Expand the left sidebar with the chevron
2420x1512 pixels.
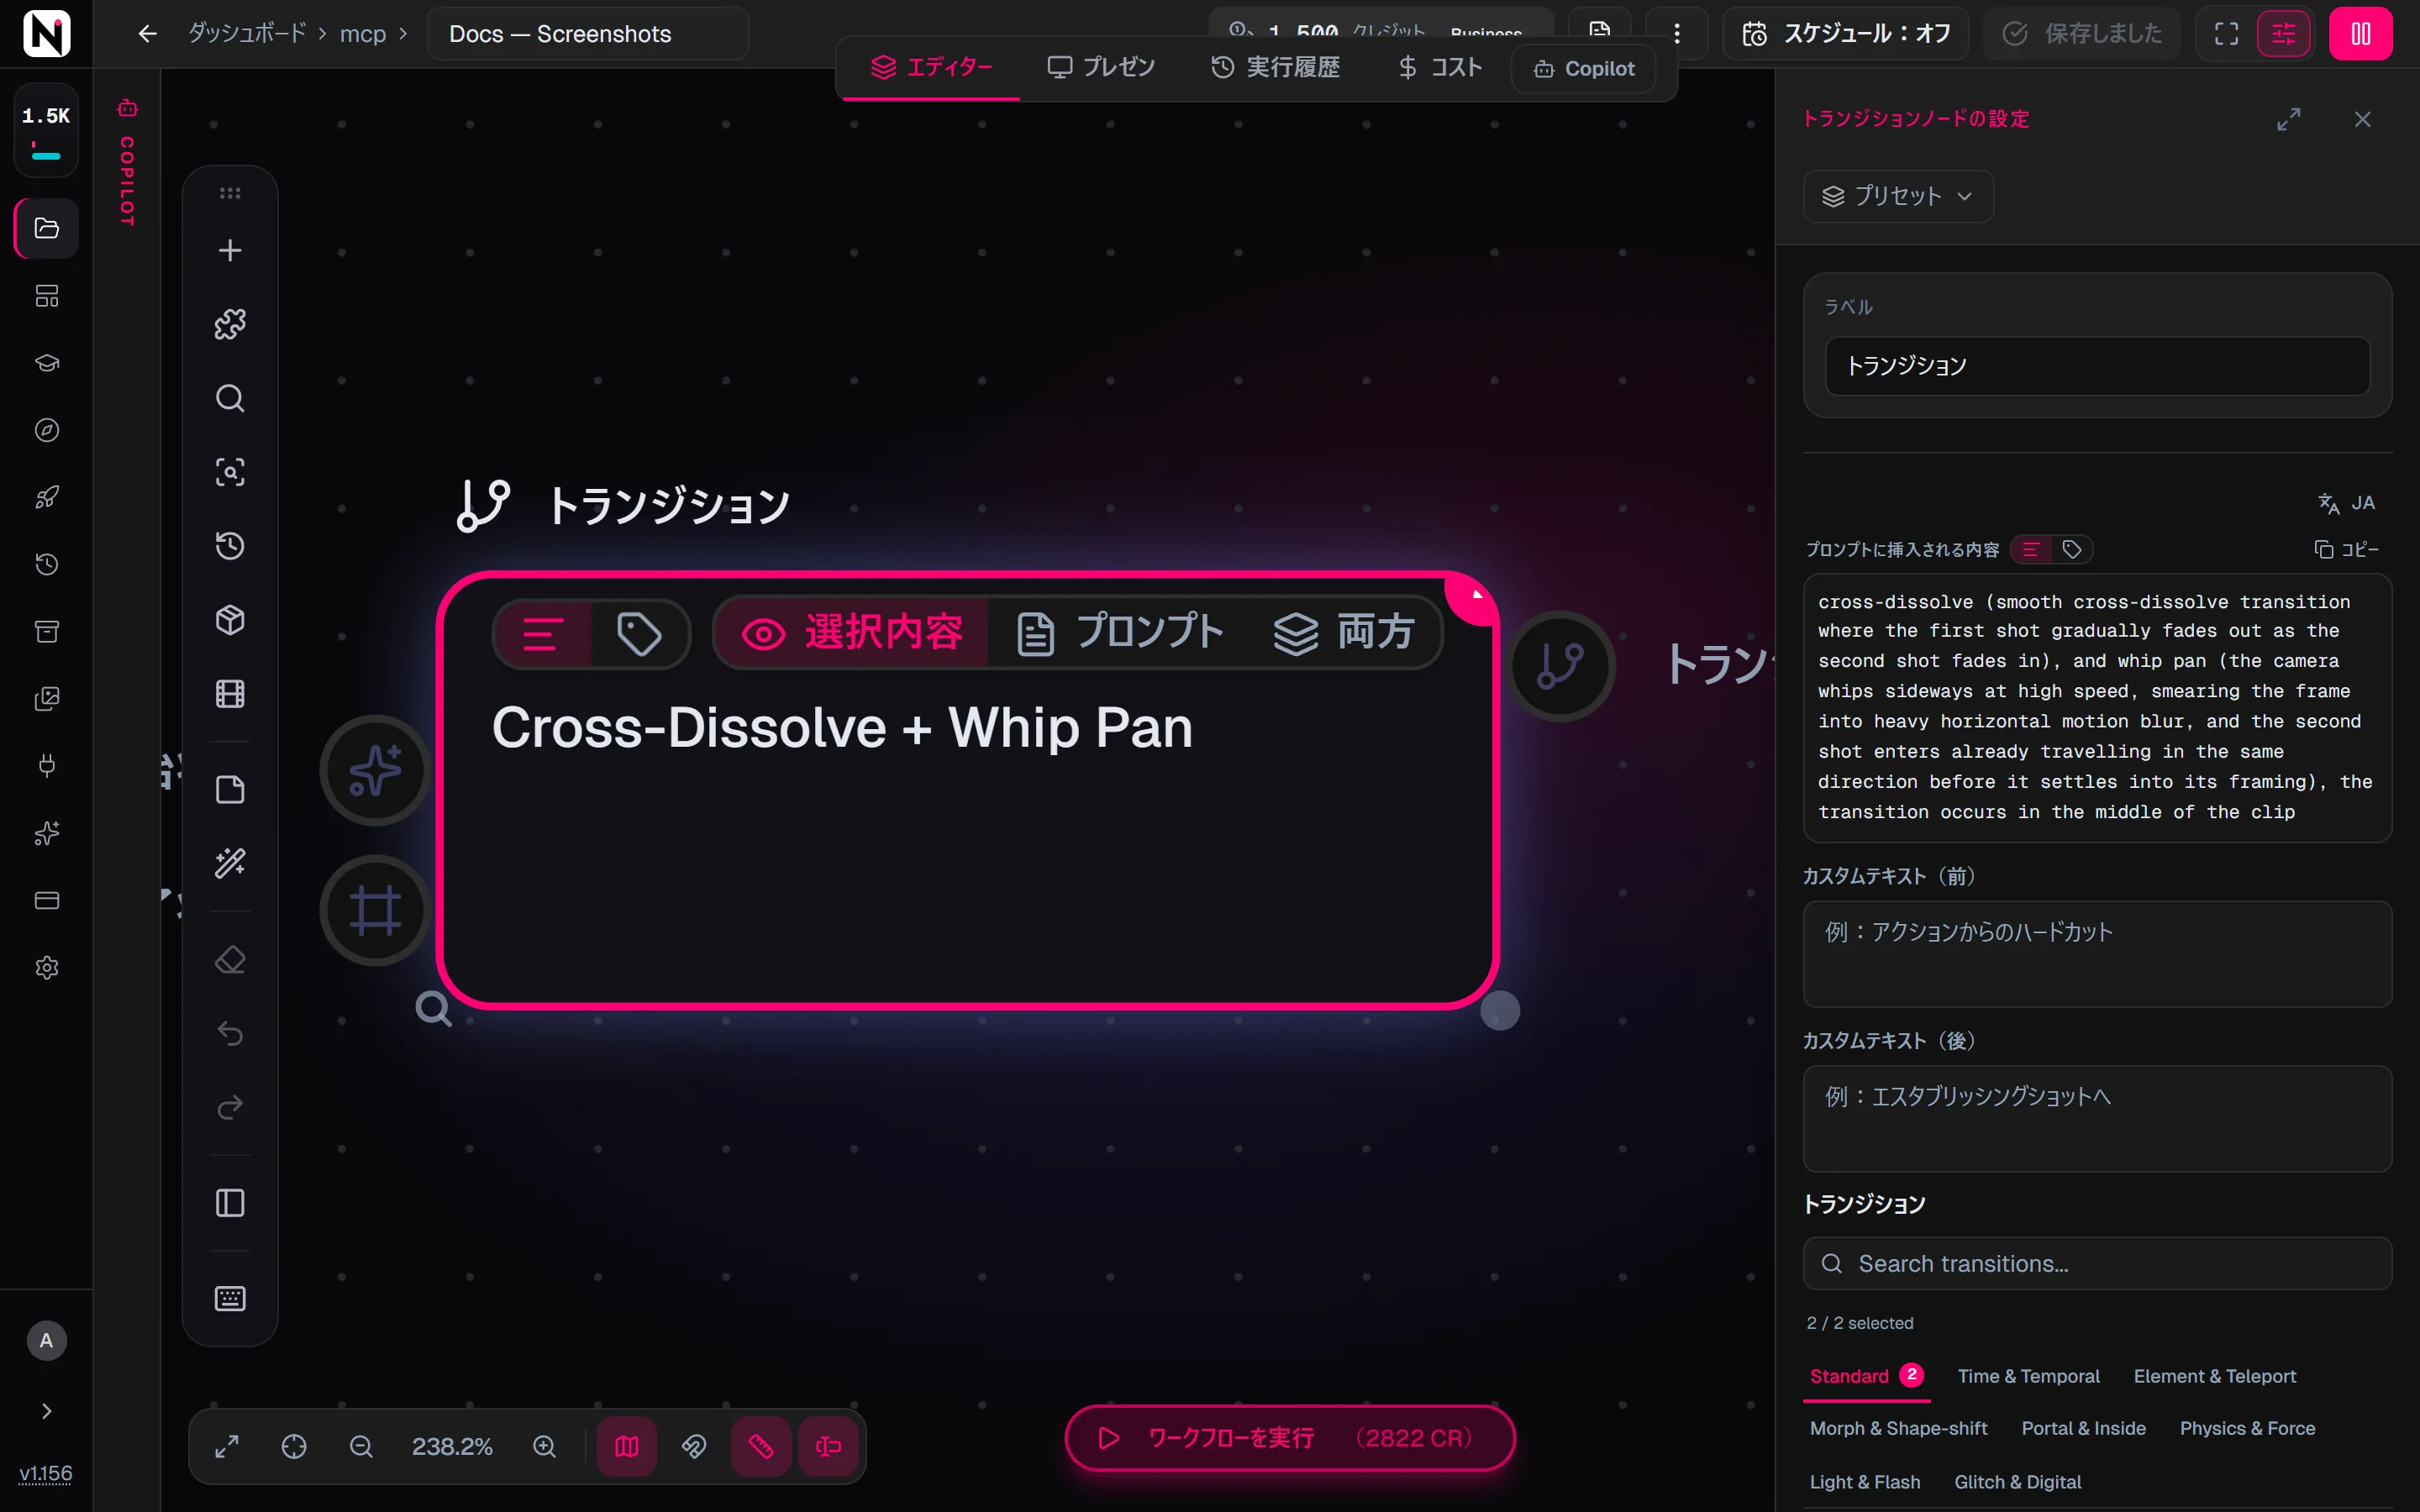[x=46, y=1411]
